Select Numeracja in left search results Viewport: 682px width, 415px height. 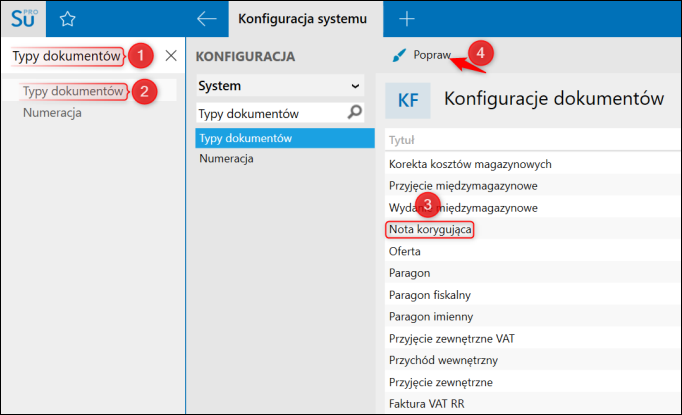click(52, 112)
